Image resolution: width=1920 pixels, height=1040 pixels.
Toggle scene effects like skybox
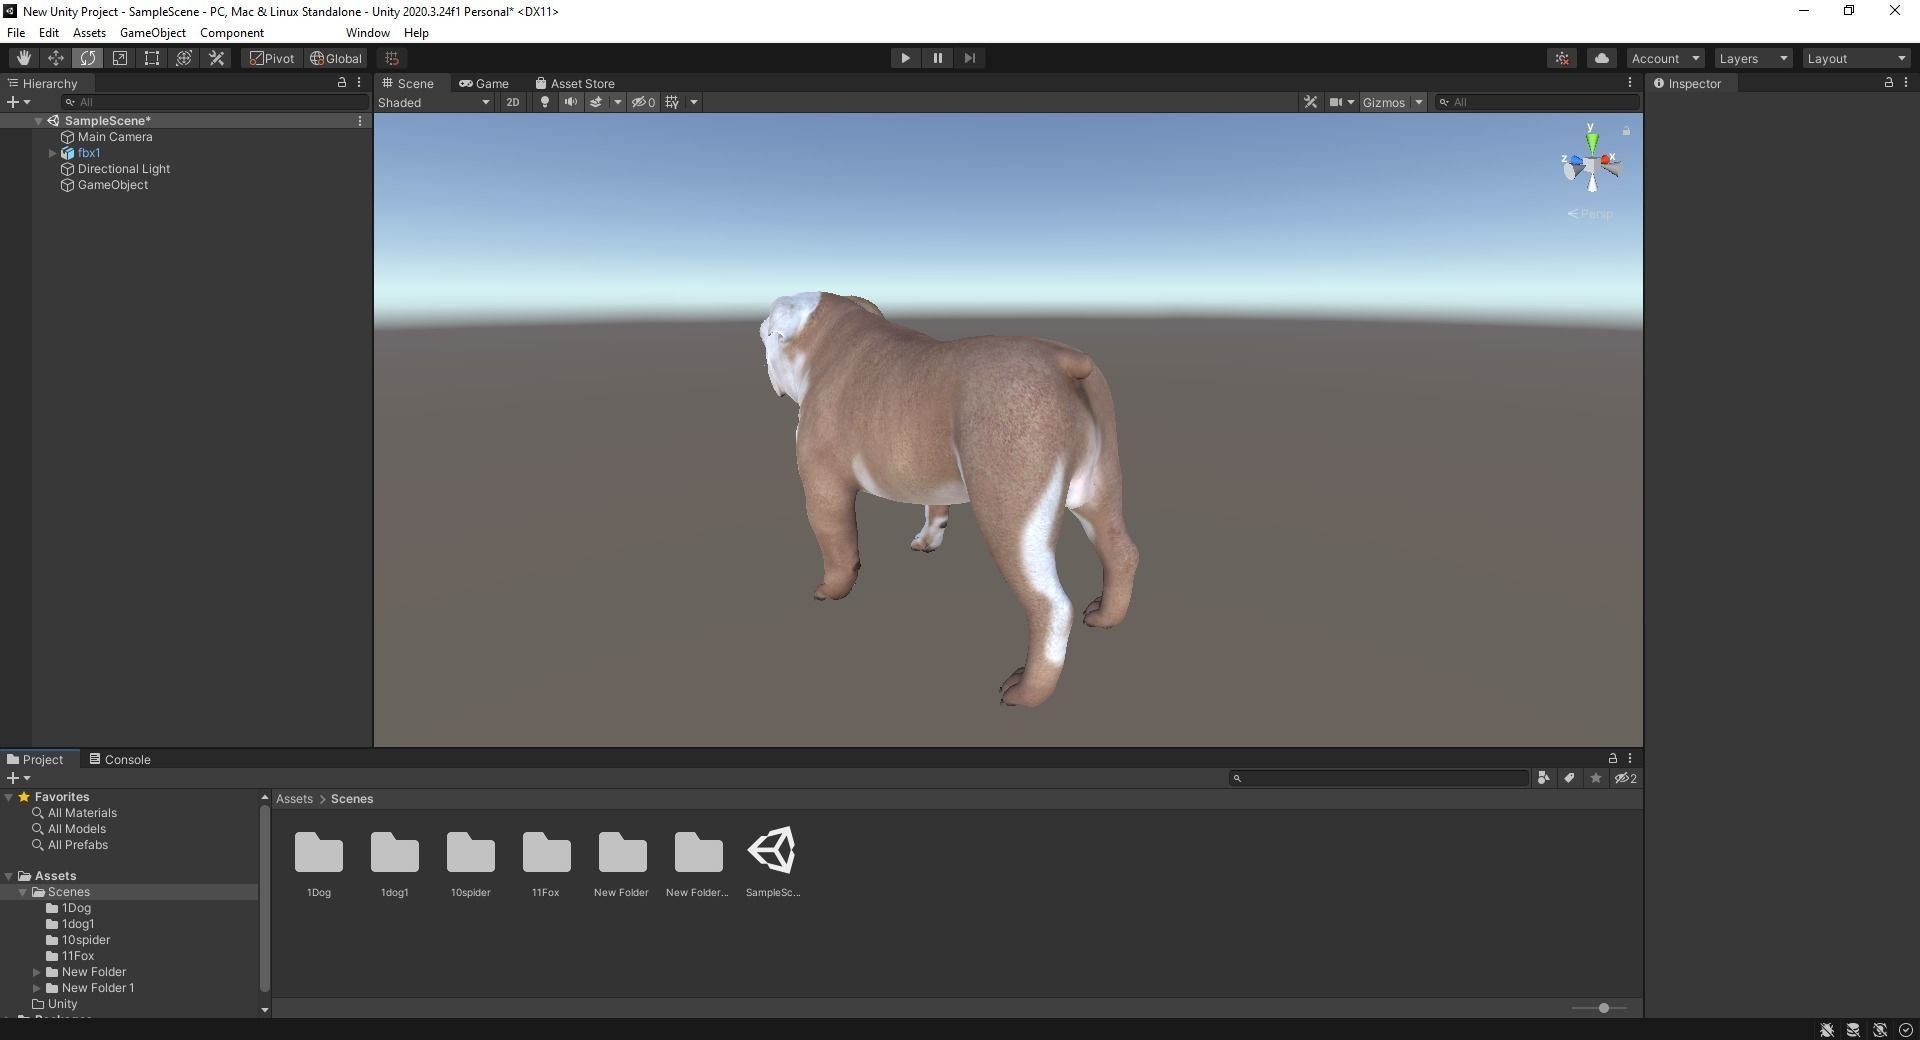tap(596, 102)
